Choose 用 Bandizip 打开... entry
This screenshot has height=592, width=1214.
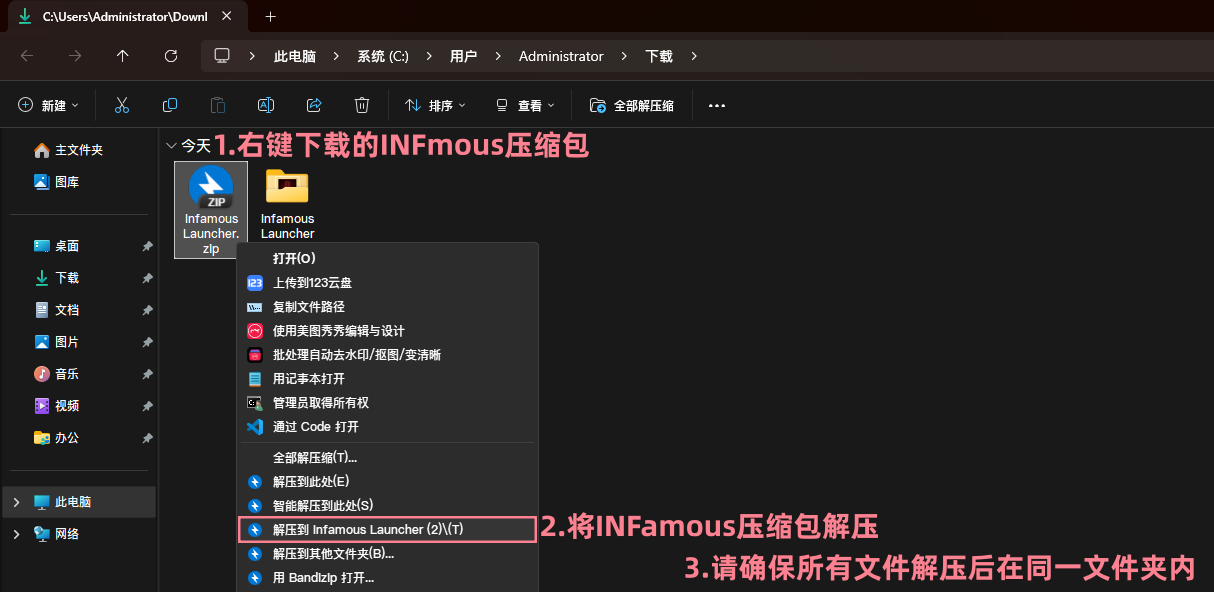tap(388, 578)
